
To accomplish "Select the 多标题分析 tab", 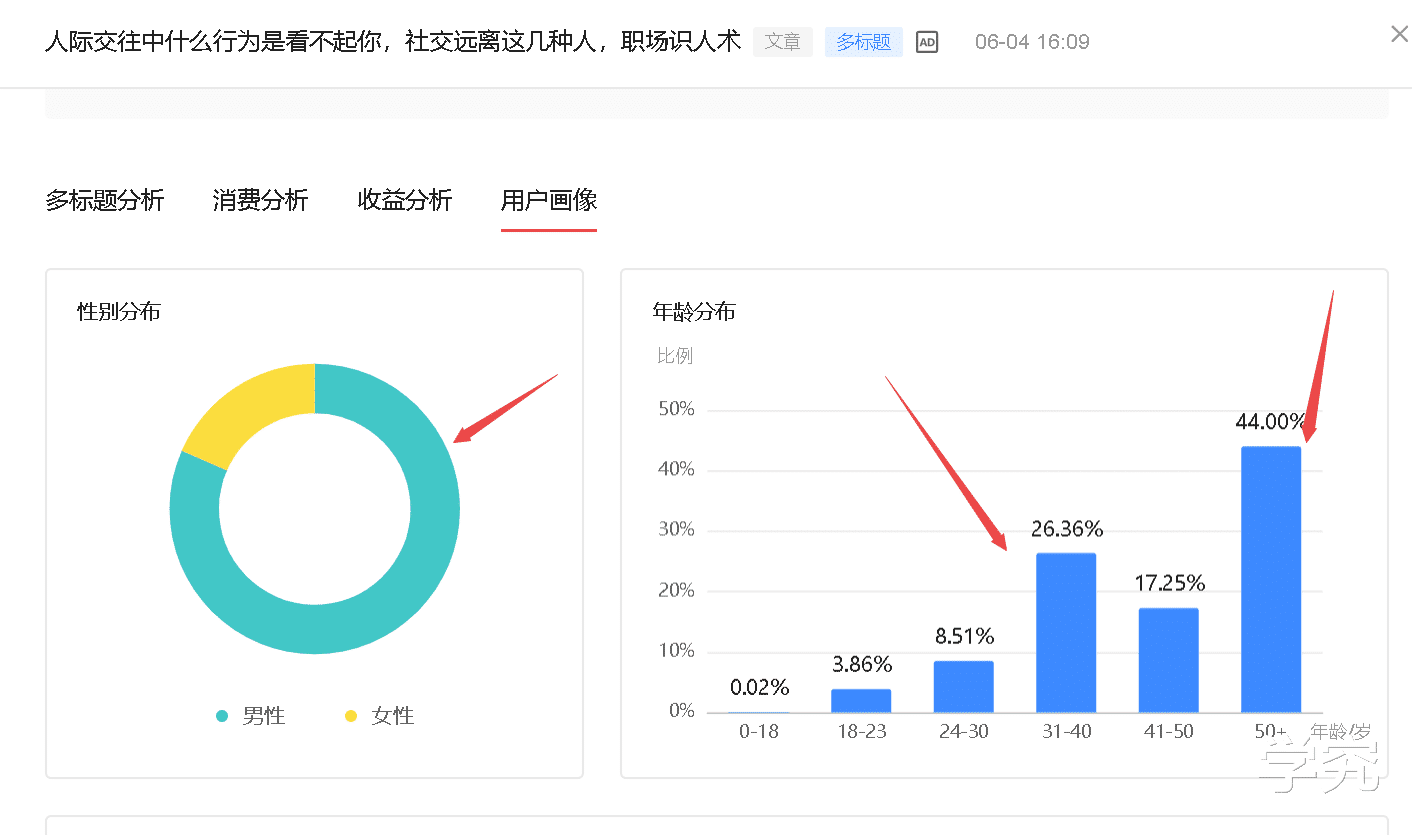I will [104, 200].
